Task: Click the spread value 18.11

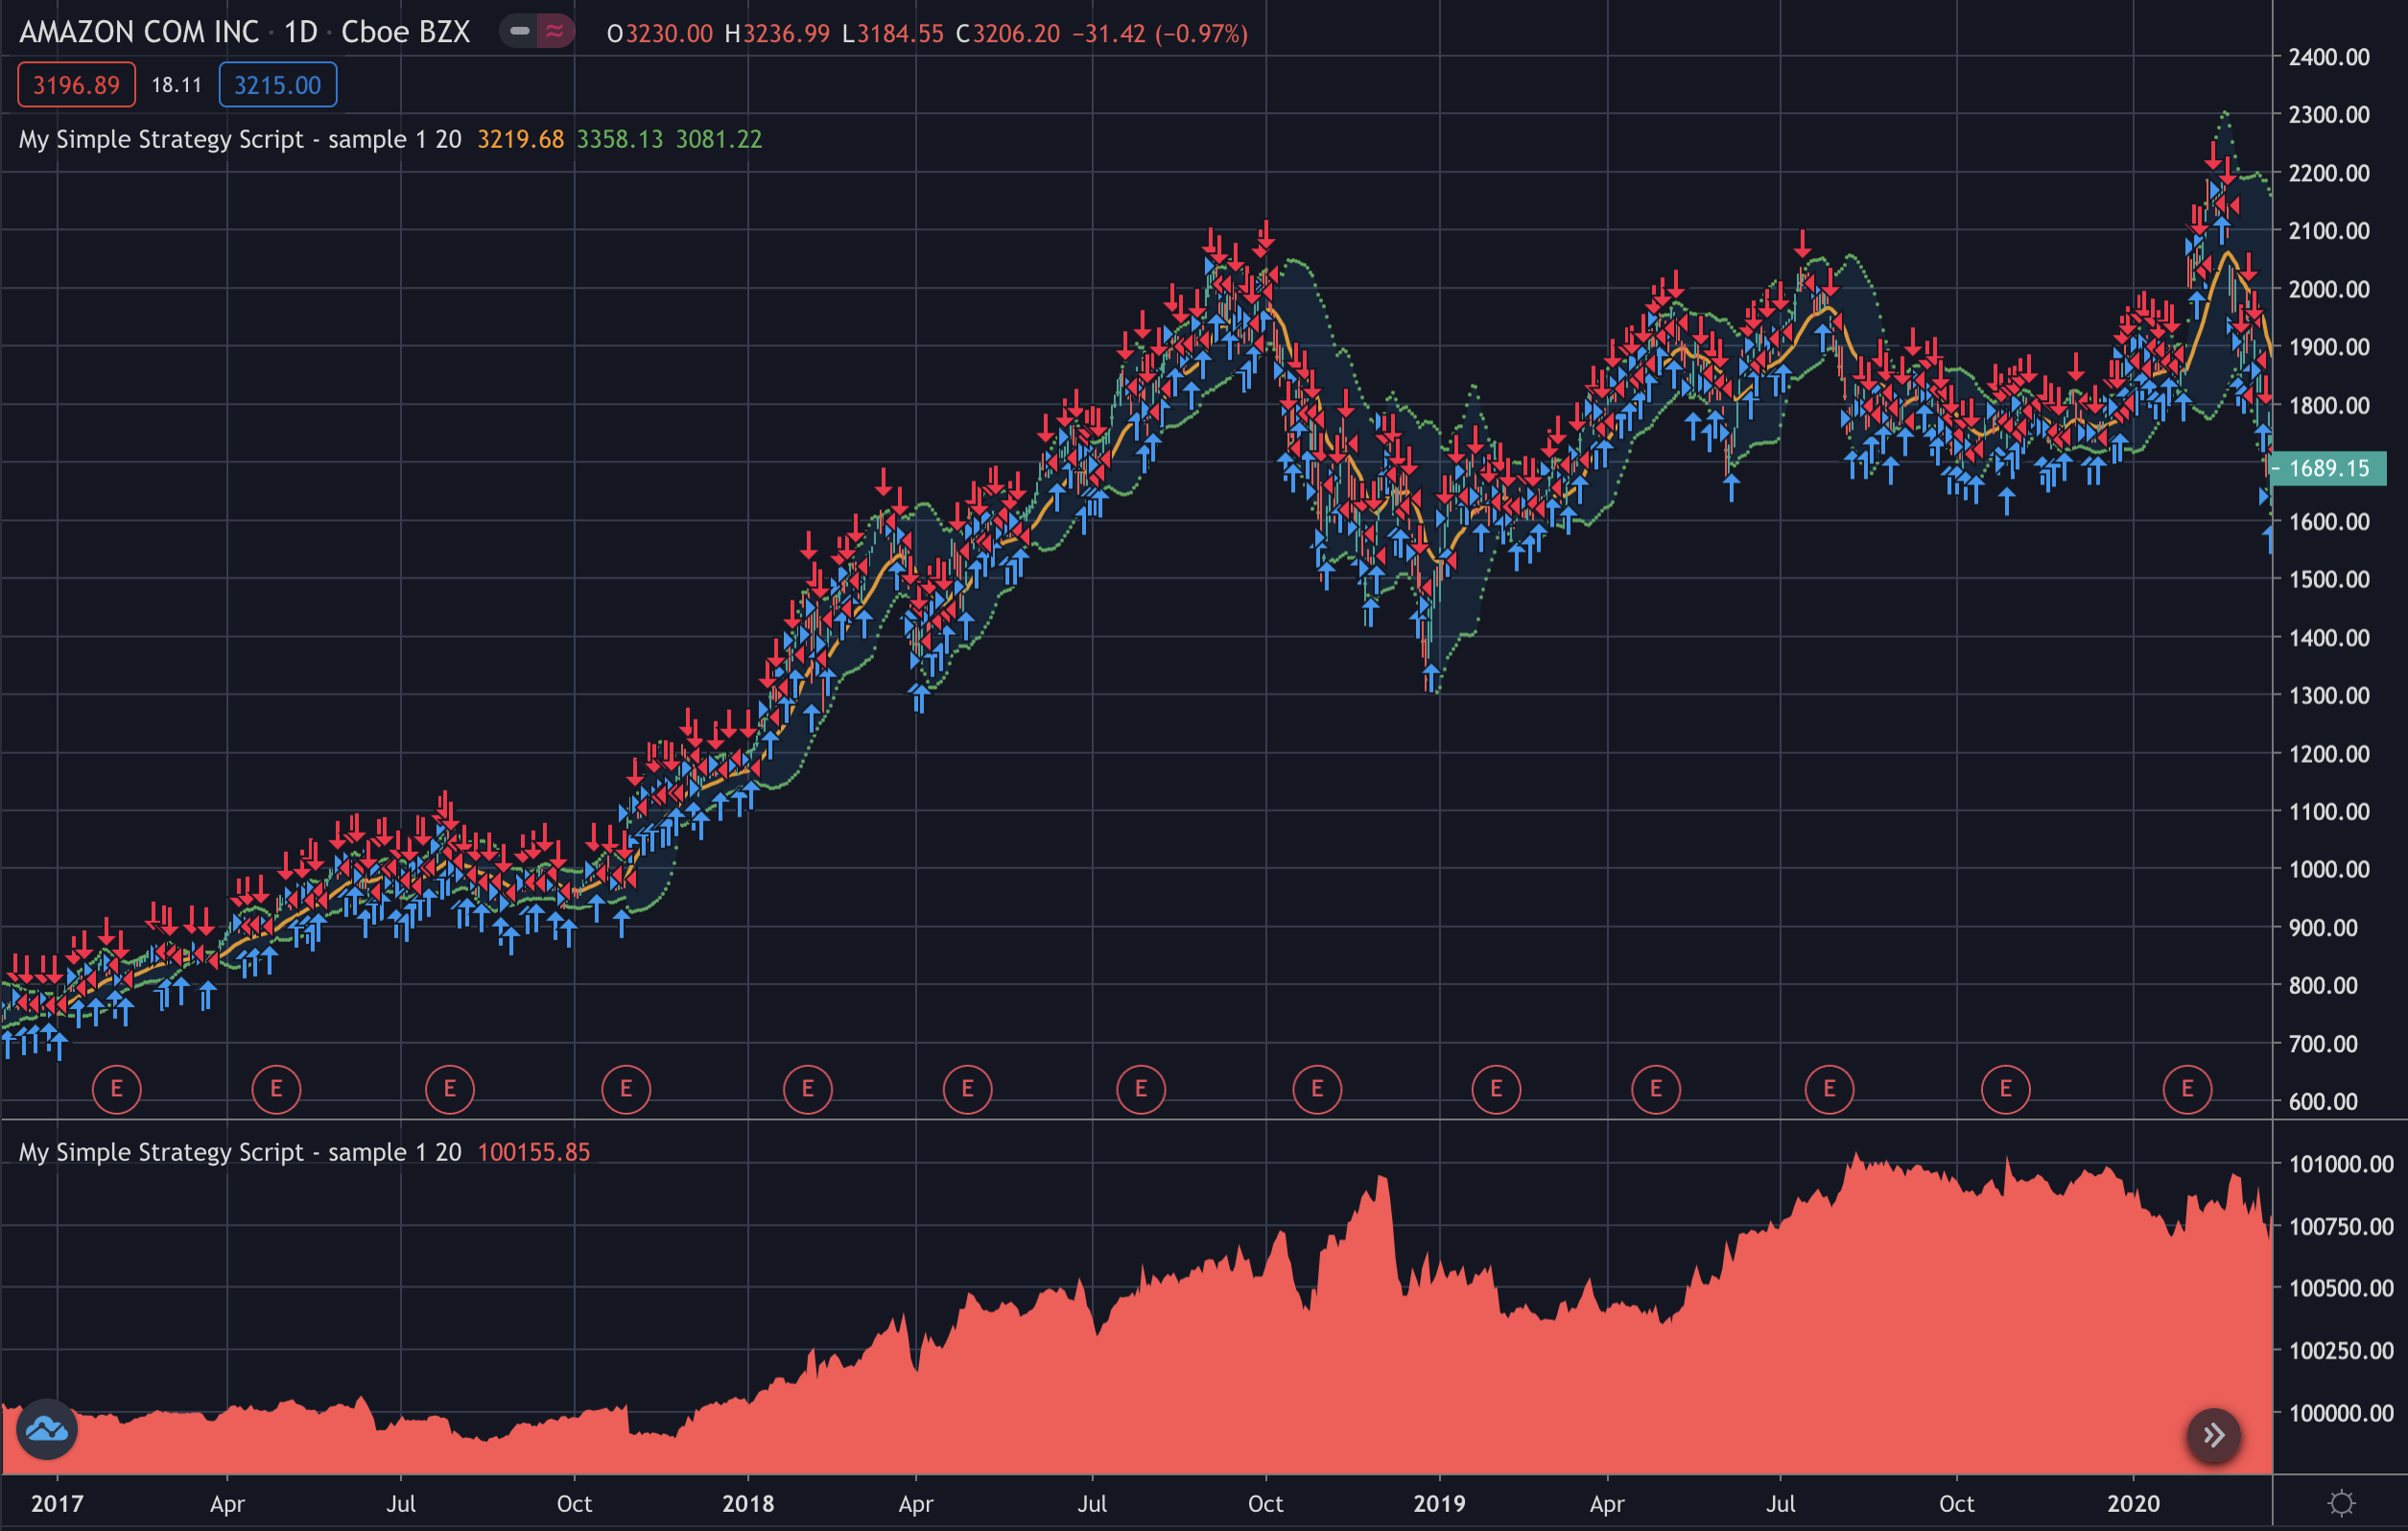Action: pos(177,85)
